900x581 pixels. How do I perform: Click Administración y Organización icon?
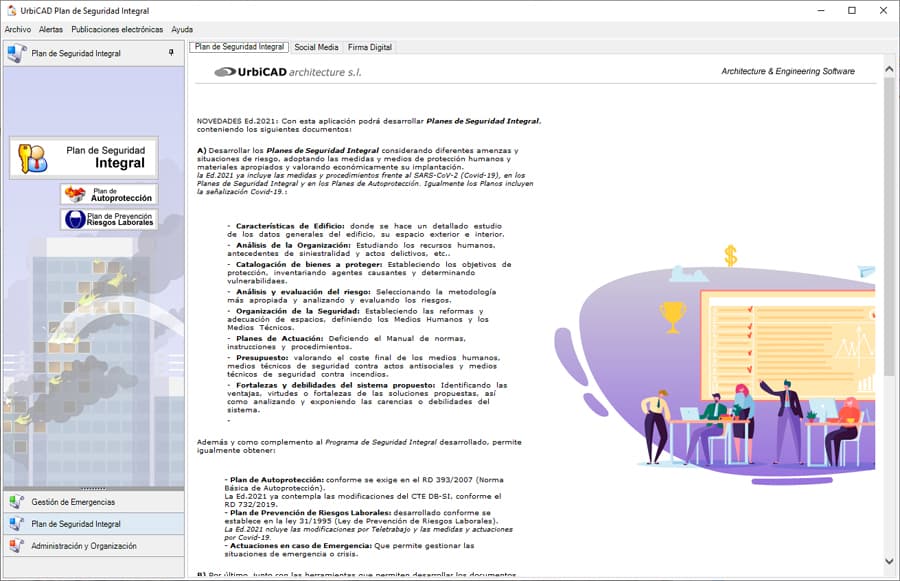(16, 545)
